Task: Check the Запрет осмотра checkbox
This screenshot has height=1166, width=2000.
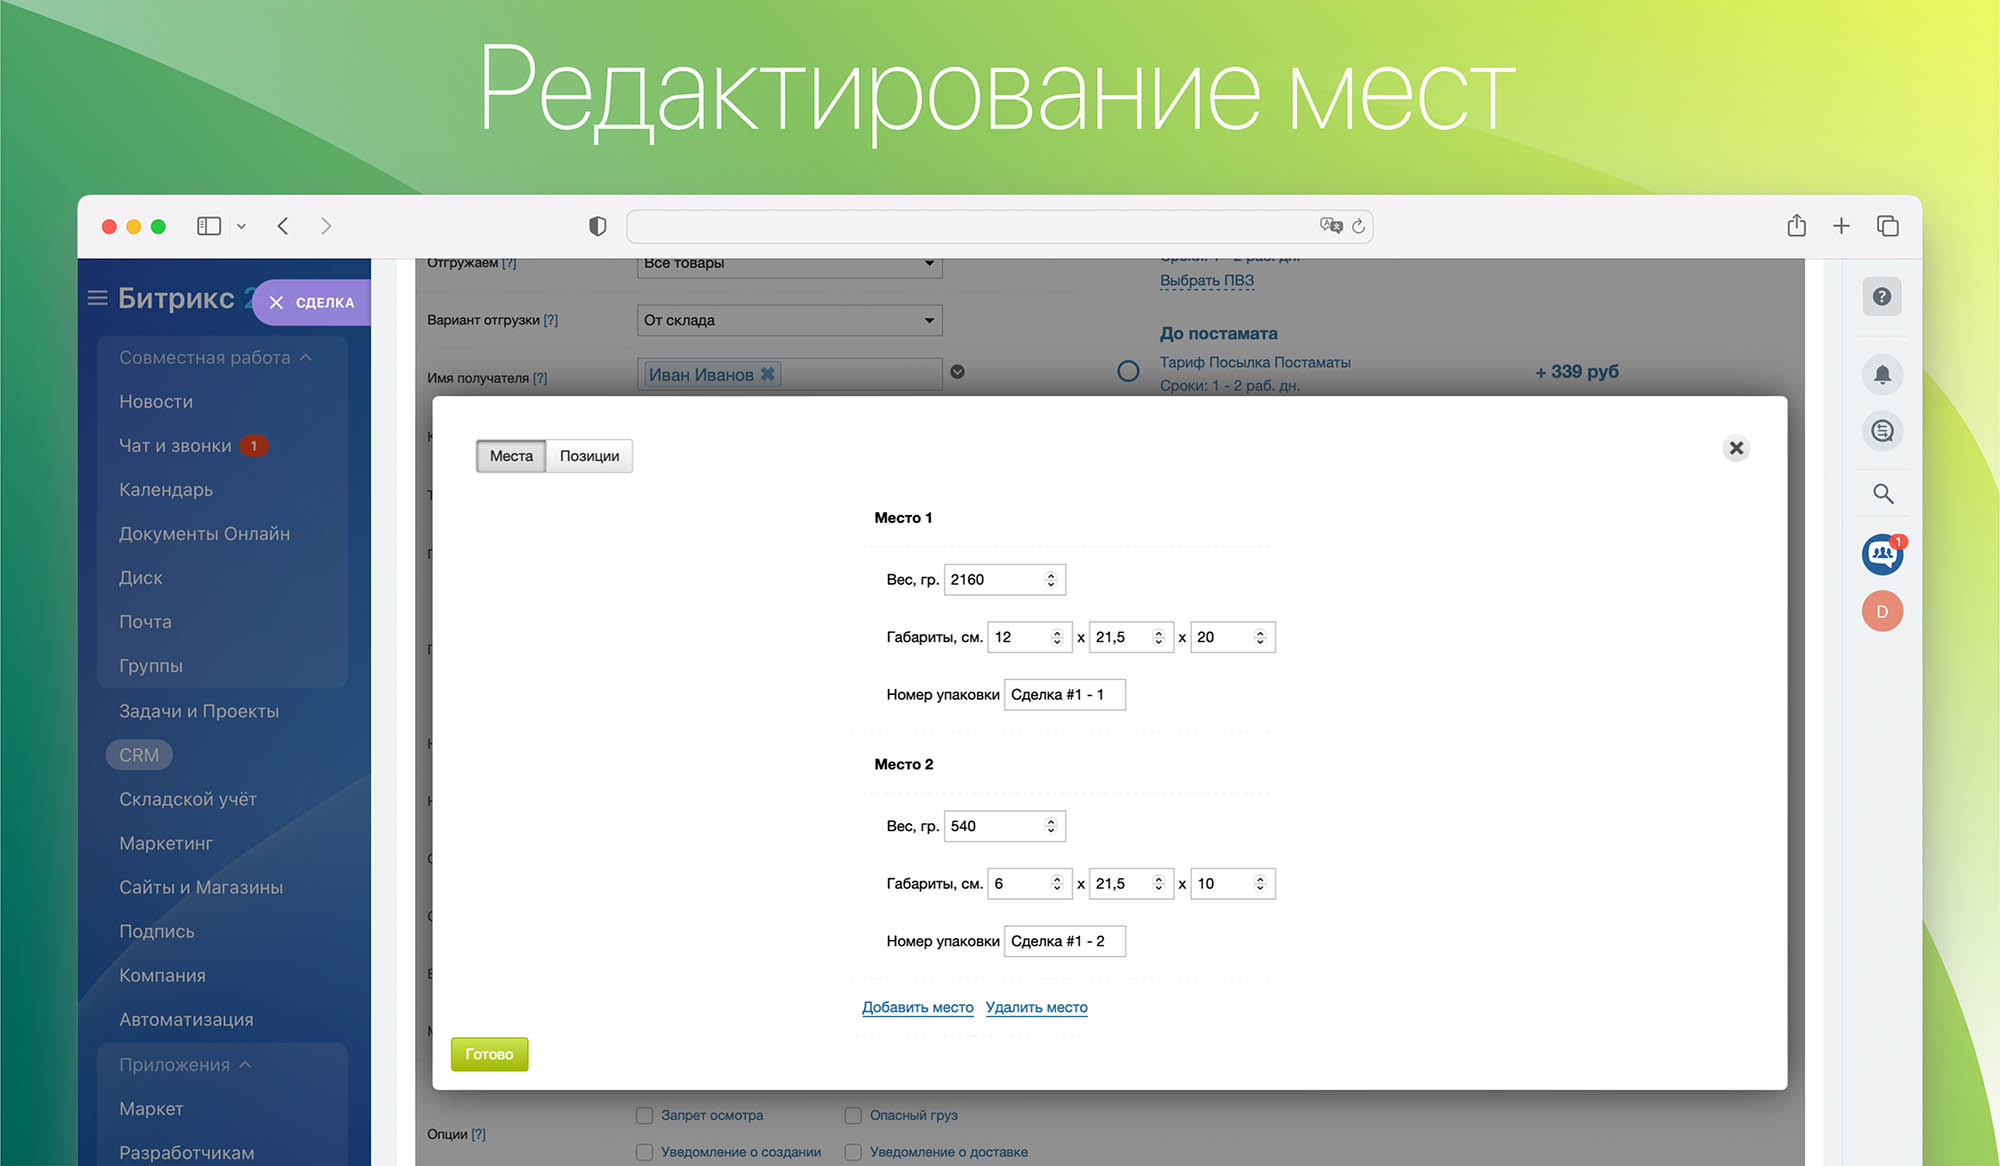Action: coord(645,1115)
